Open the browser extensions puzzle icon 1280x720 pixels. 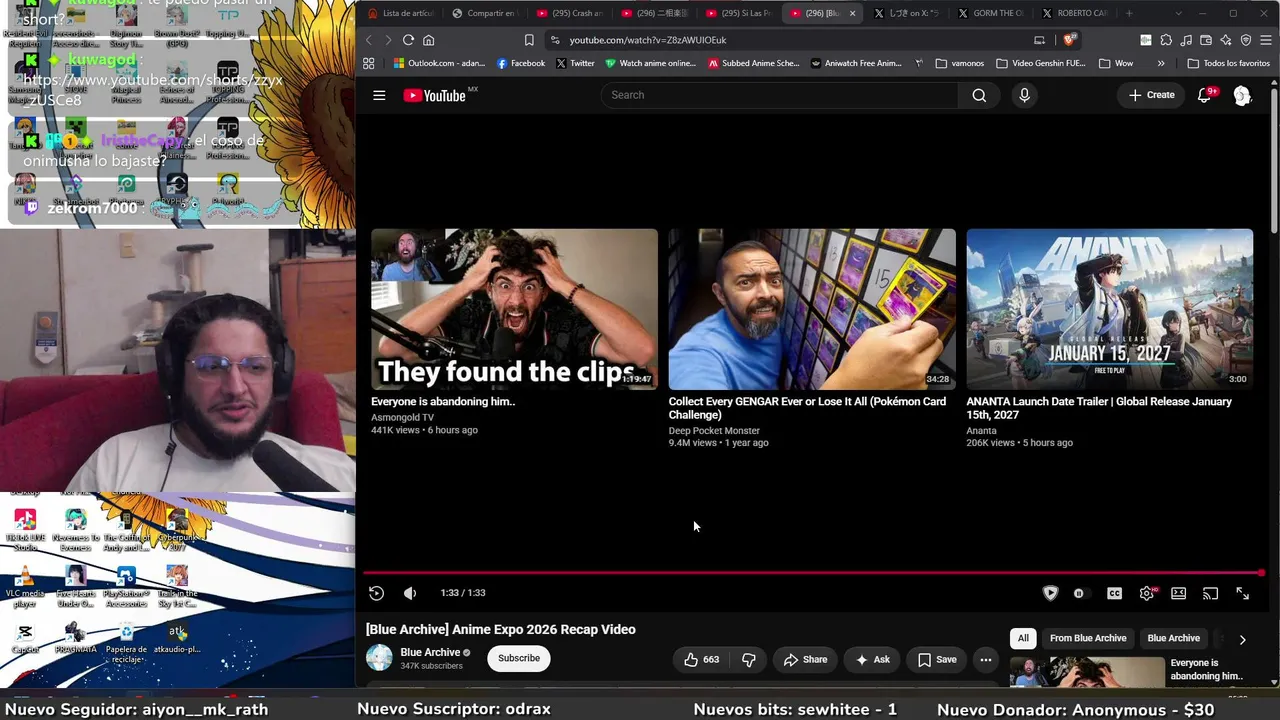click(x=1166, y=40)
